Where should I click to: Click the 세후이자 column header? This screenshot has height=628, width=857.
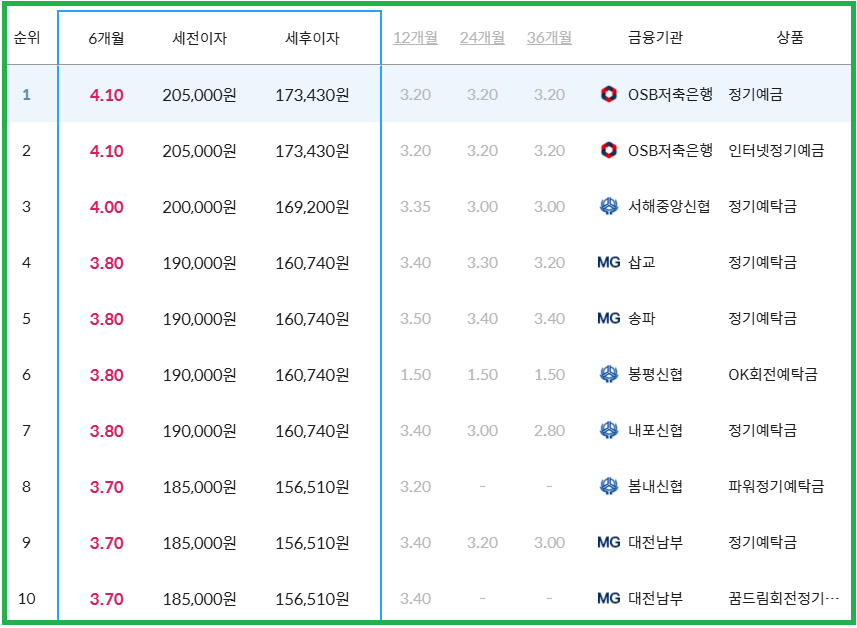pos(312,38)
